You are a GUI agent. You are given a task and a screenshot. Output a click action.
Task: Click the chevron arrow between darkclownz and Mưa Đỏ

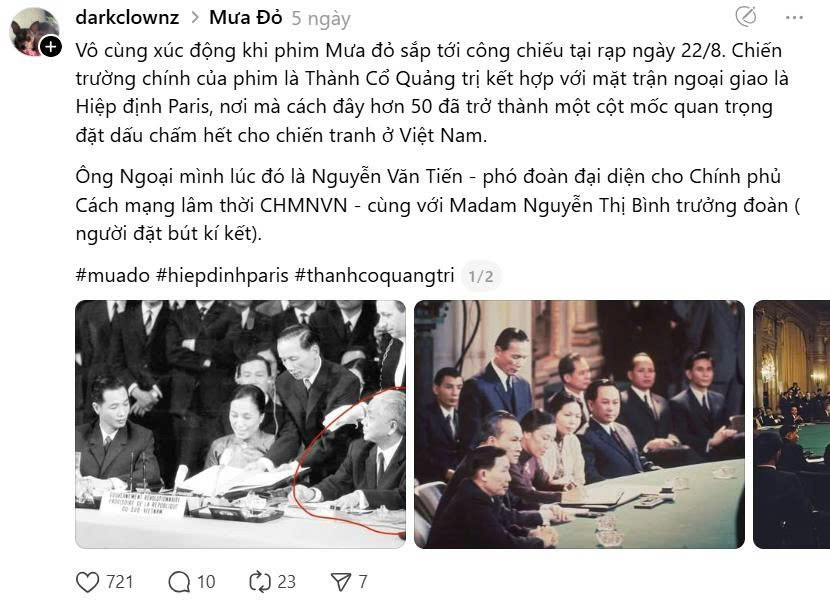[195, 18]
